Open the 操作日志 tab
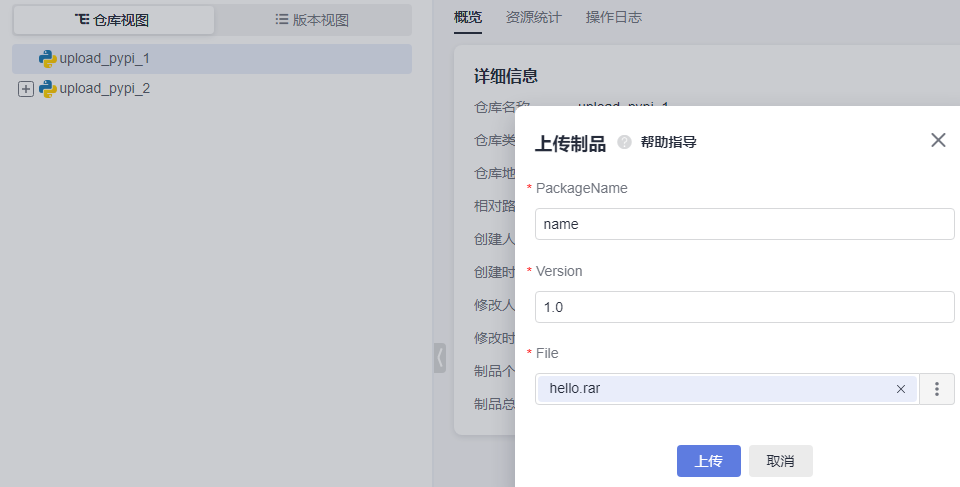Image resolution: width=960 pixels, height=487 pixels. [x=614, y=17]
